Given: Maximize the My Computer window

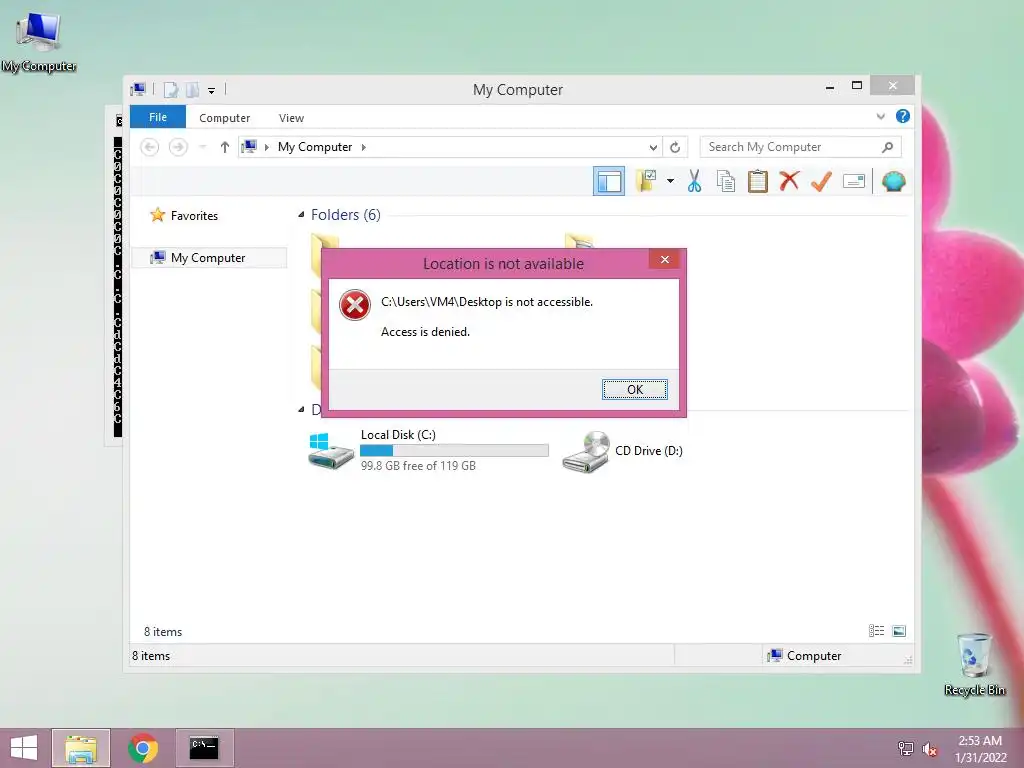Looking at the screenshot, I should (857, 86).
